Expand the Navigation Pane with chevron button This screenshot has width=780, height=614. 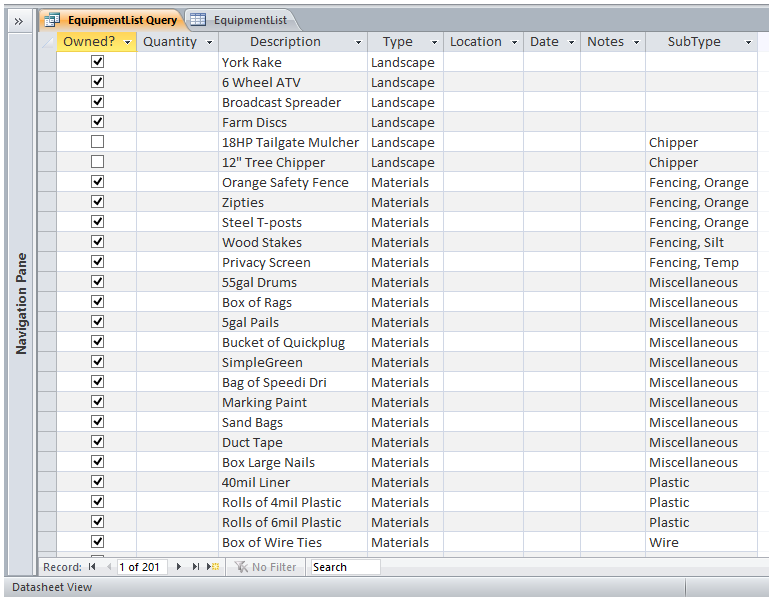pyautogui.click(x=18, y=20)
